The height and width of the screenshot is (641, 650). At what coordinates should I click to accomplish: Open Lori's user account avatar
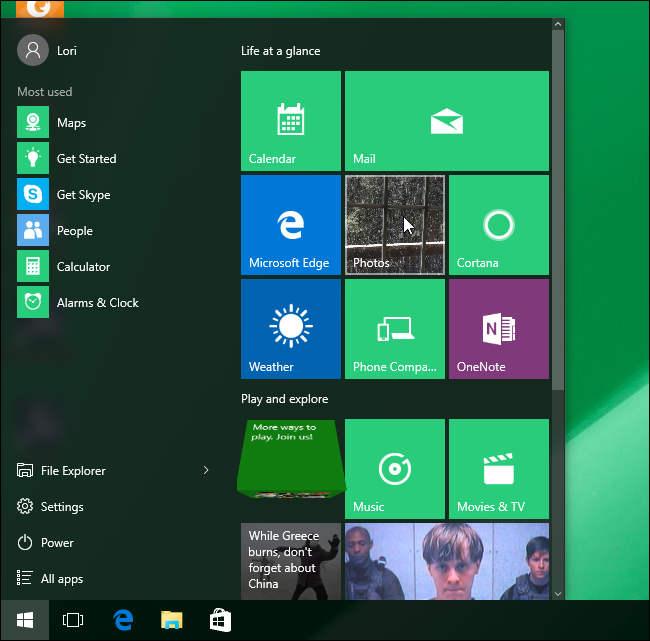(x=33, y=50)
